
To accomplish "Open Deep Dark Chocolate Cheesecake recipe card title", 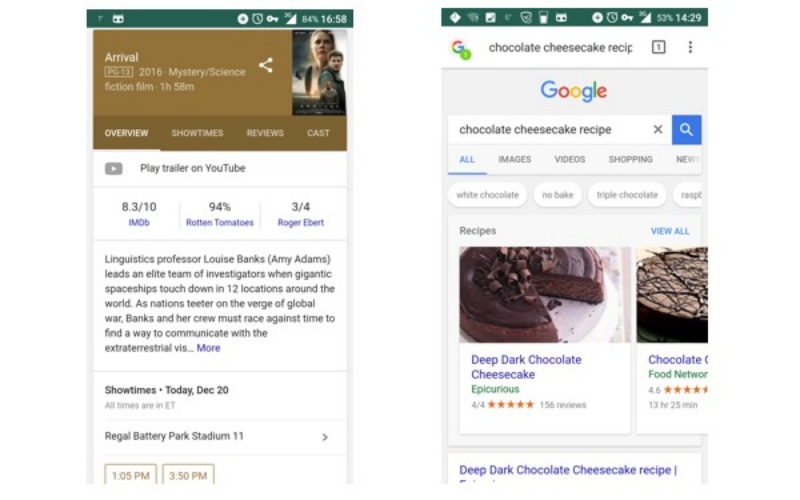I will (526, 367).
